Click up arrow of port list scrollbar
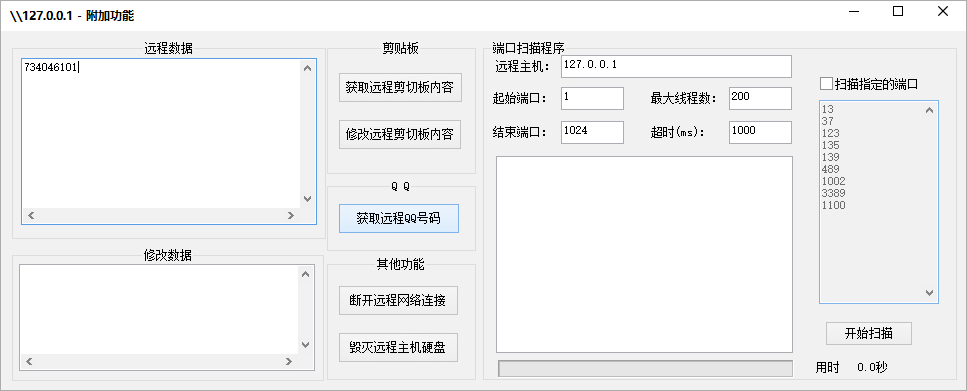967x391 pixels. (929, 110)
